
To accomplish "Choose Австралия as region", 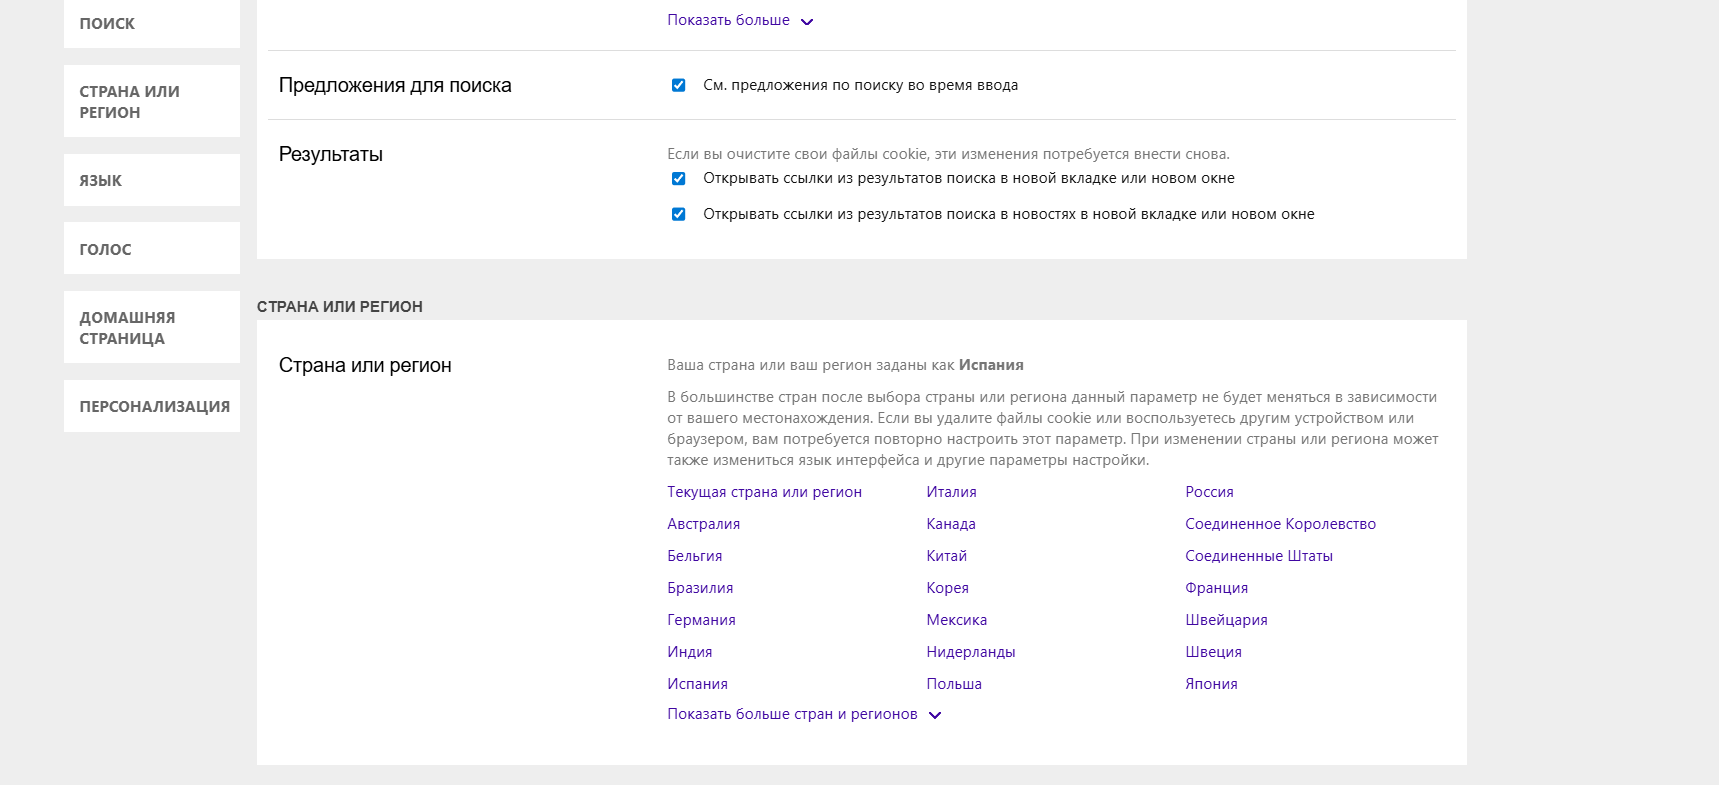I will [x=703, y=524].
